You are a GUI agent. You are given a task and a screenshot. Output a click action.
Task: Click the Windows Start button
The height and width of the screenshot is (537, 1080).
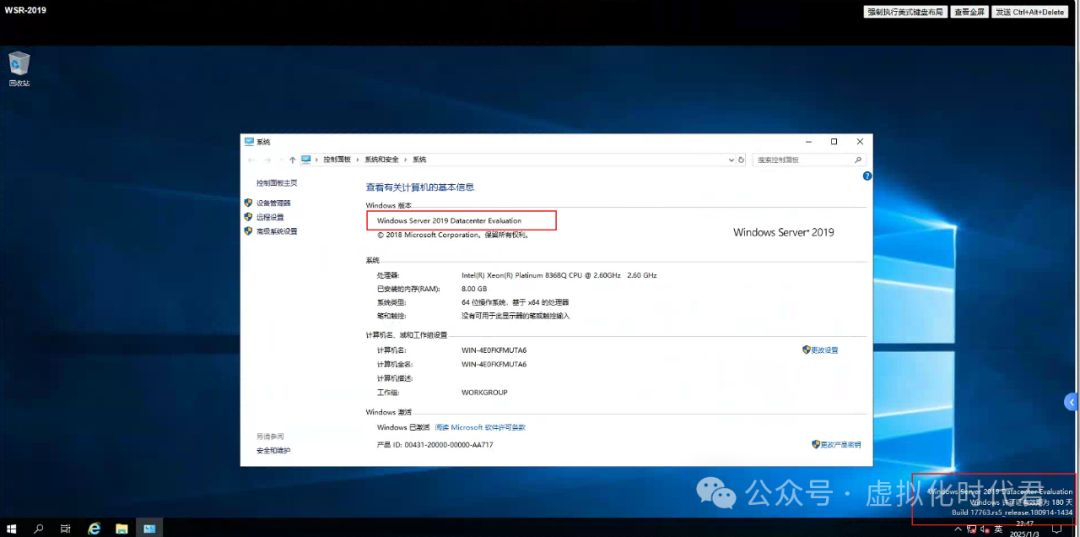pos(12,528)
